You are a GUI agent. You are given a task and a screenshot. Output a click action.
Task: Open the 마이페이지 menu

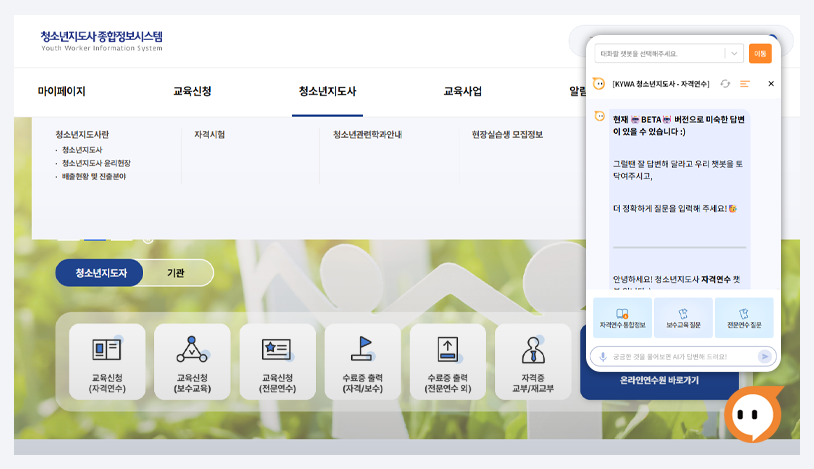[61, 91]
